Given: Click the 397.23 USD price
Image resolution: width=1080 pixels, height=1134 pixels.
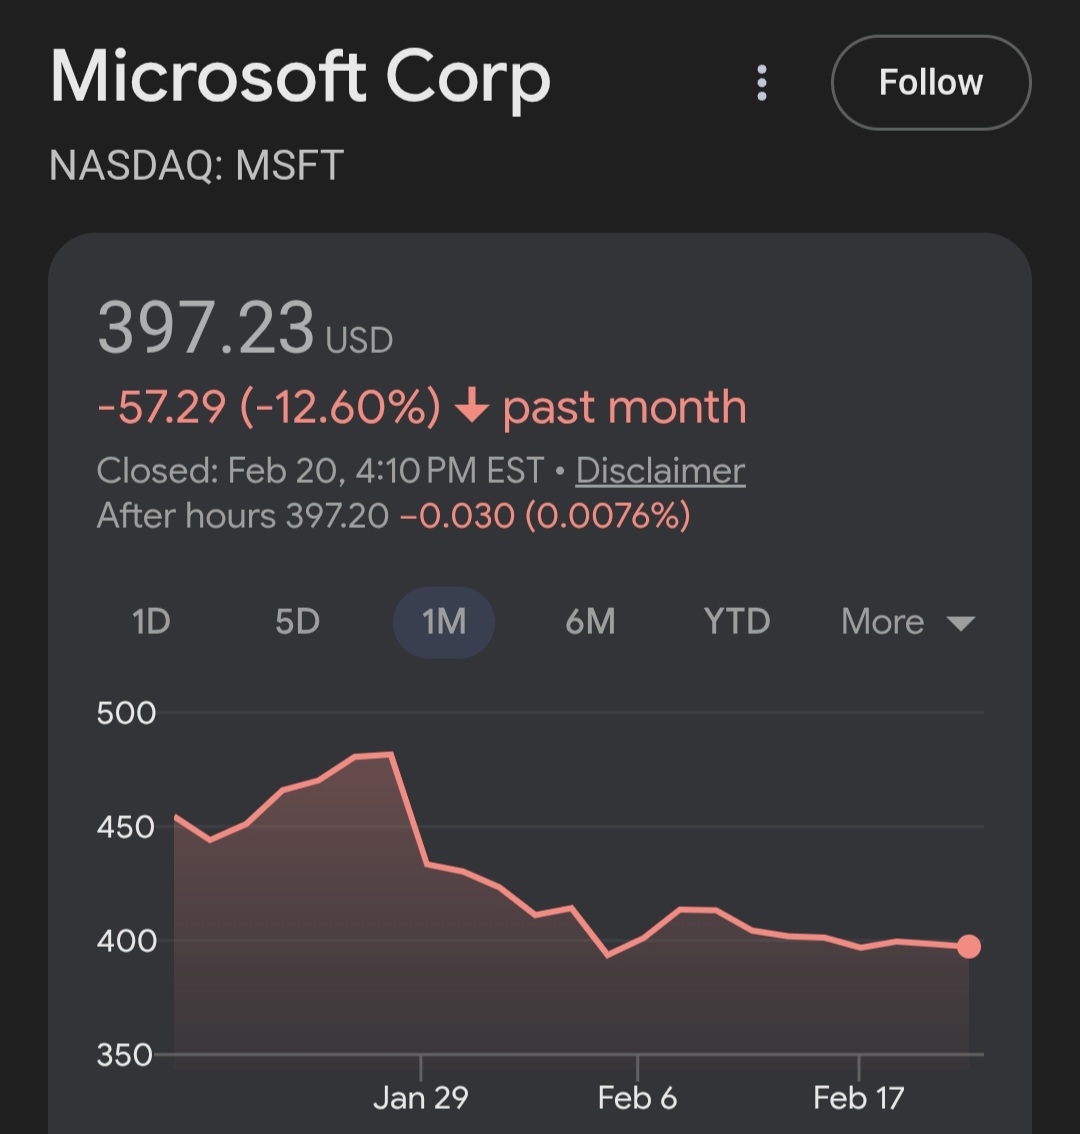Looking at the screenshot, I should 244,330.
